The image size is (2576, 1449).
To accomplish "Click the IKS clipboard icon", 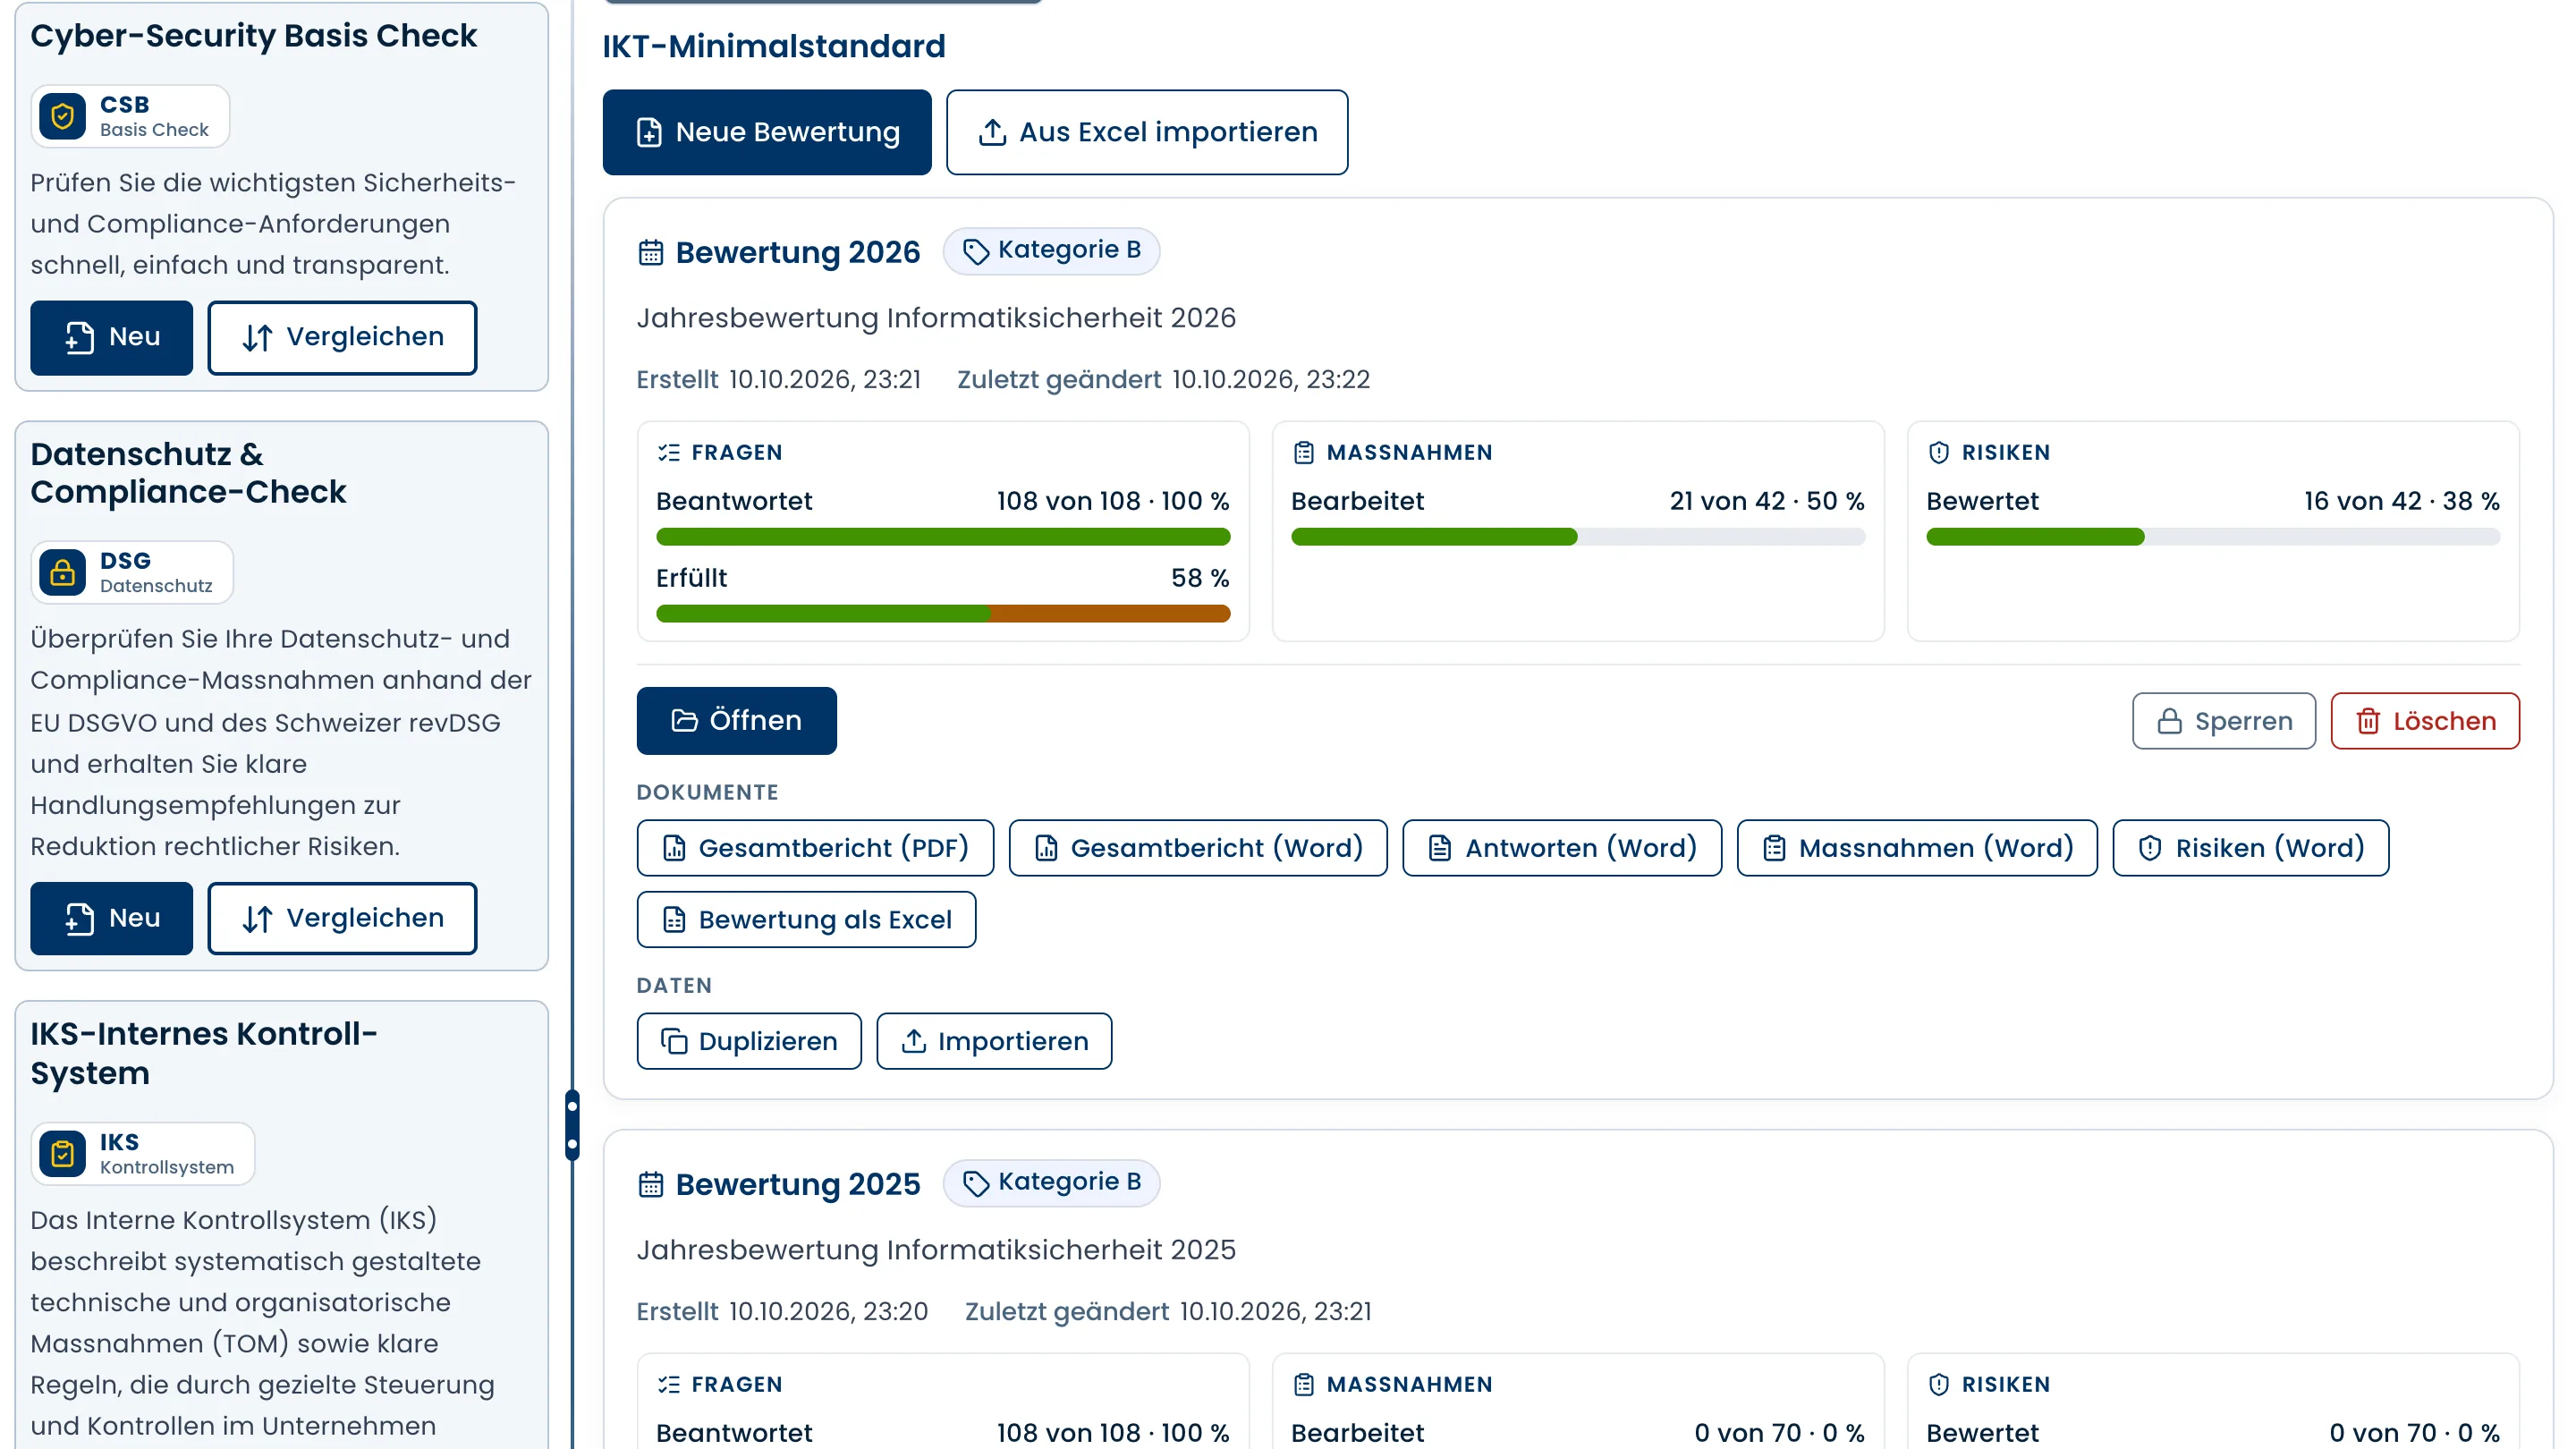I will tap(62, 1154).
